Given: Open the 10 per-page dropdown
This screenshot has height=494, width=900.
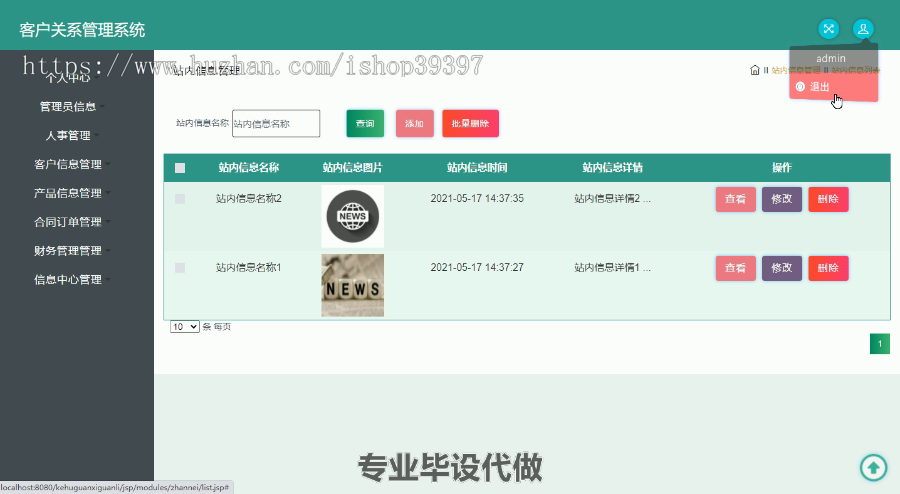Looking at the screenshot, I should point(184,326).
